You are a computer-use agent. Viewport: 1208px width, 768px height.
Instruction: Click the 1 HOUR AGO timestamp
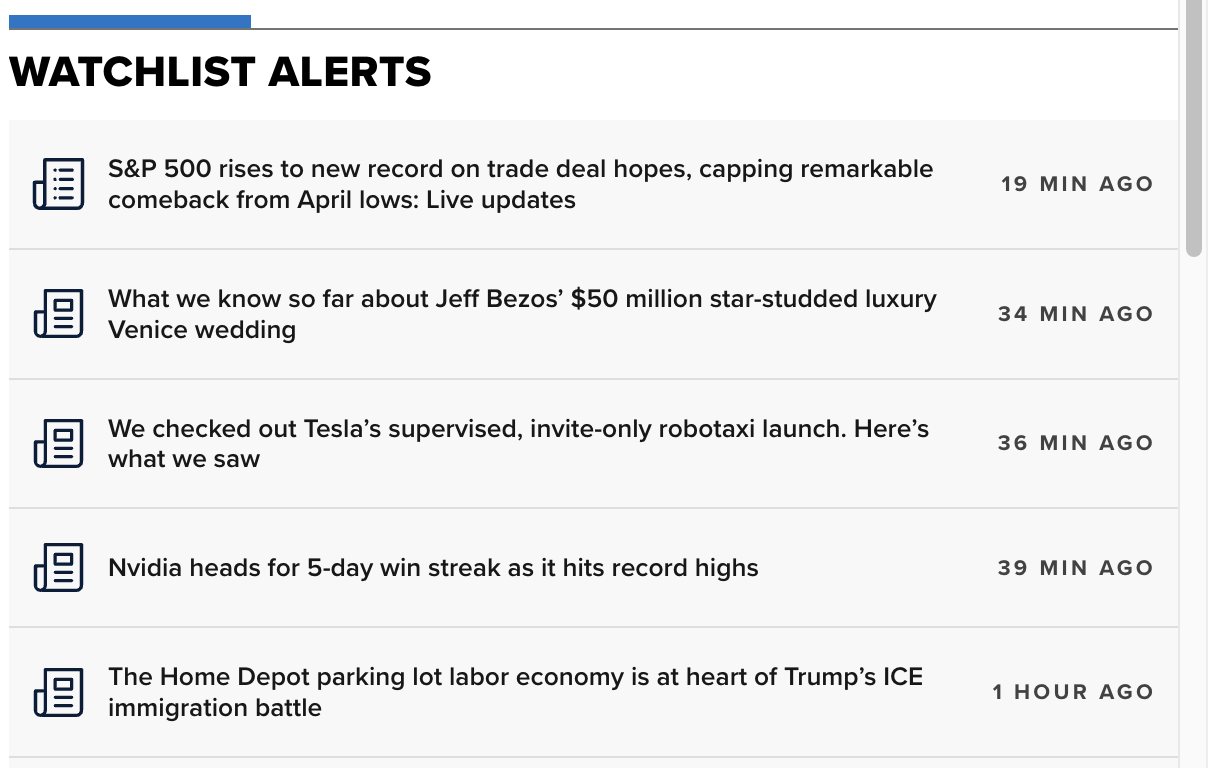[1073, 692]
